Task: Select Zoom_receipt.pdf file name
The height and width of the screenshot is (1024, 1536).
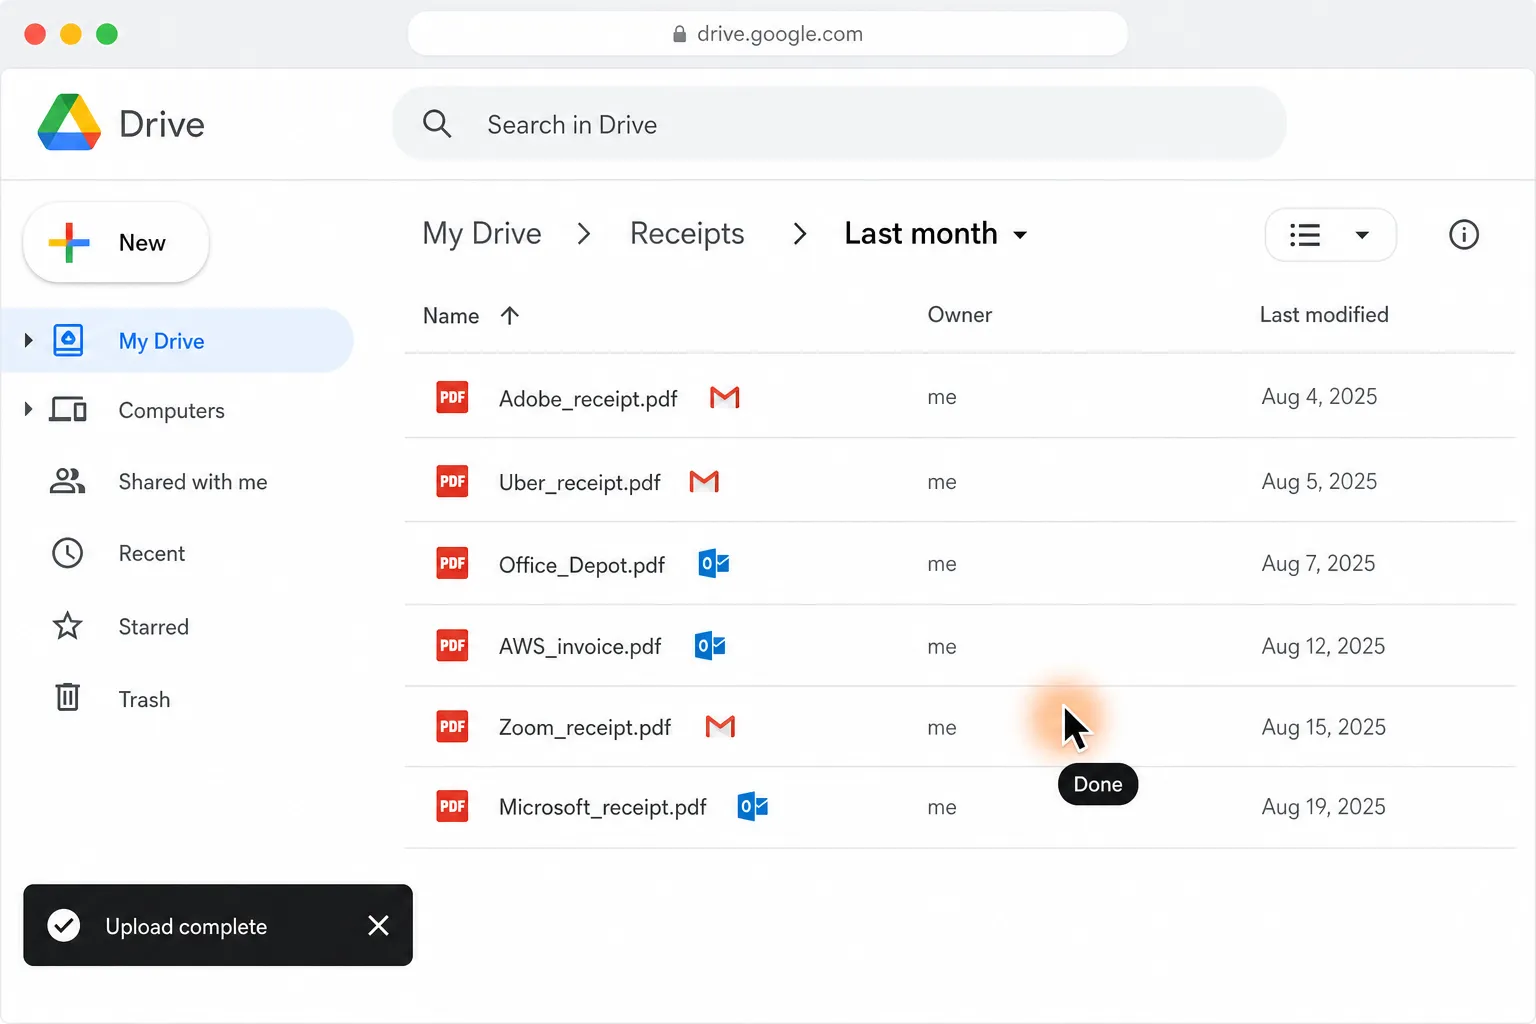Action: tap(585, 728)
